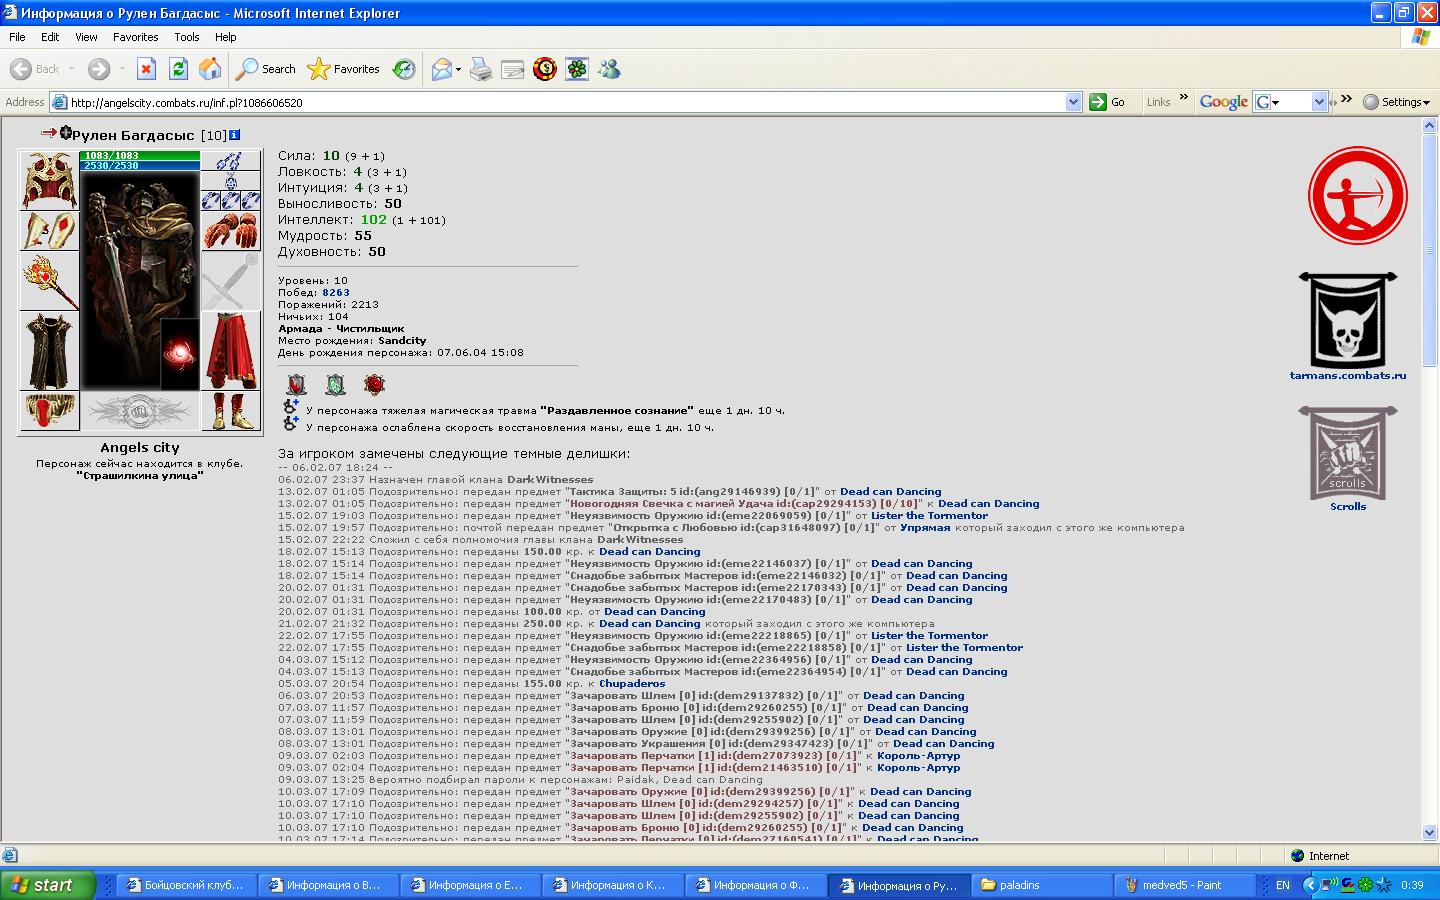Select the red and gold boots slot

click(x=231, y=411)
